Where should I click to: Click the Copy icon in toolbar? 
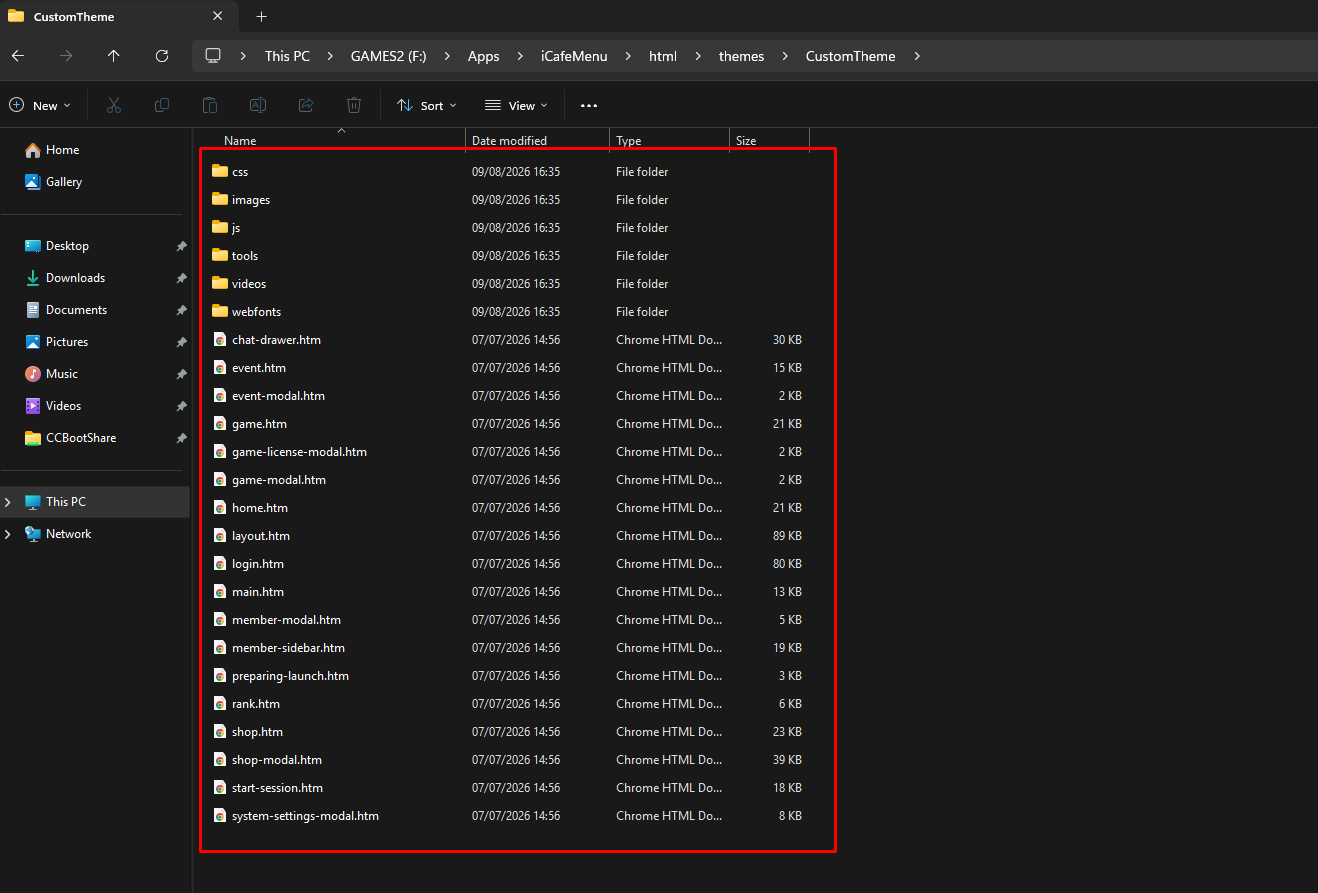pos(161,105)
